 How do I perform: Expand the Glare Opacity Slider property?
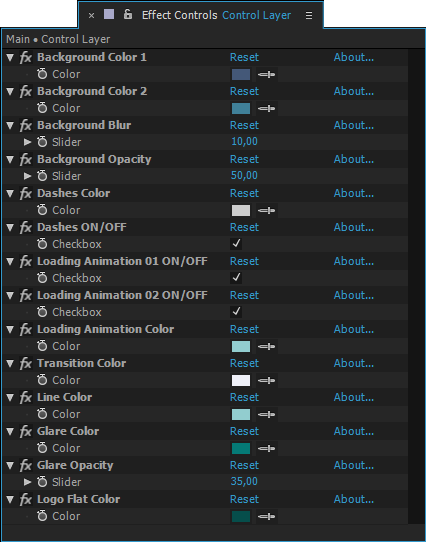(28, 482)
